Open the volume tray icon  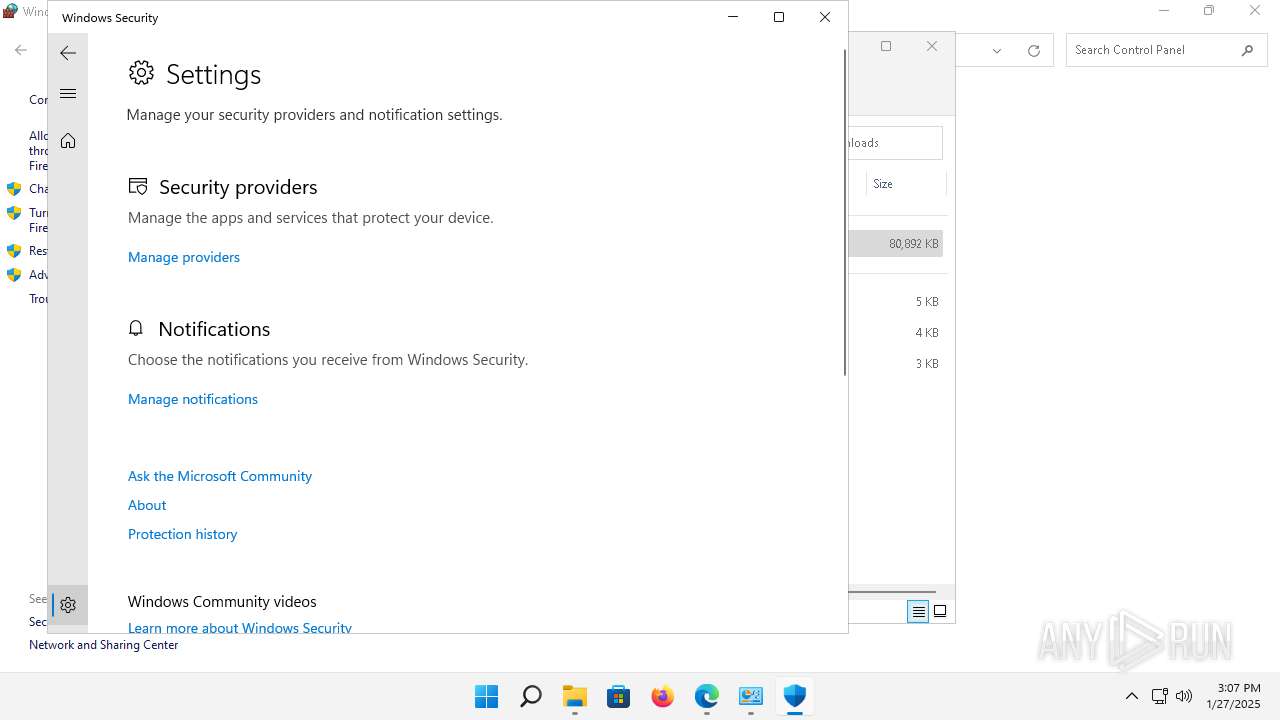point(1184,696)
